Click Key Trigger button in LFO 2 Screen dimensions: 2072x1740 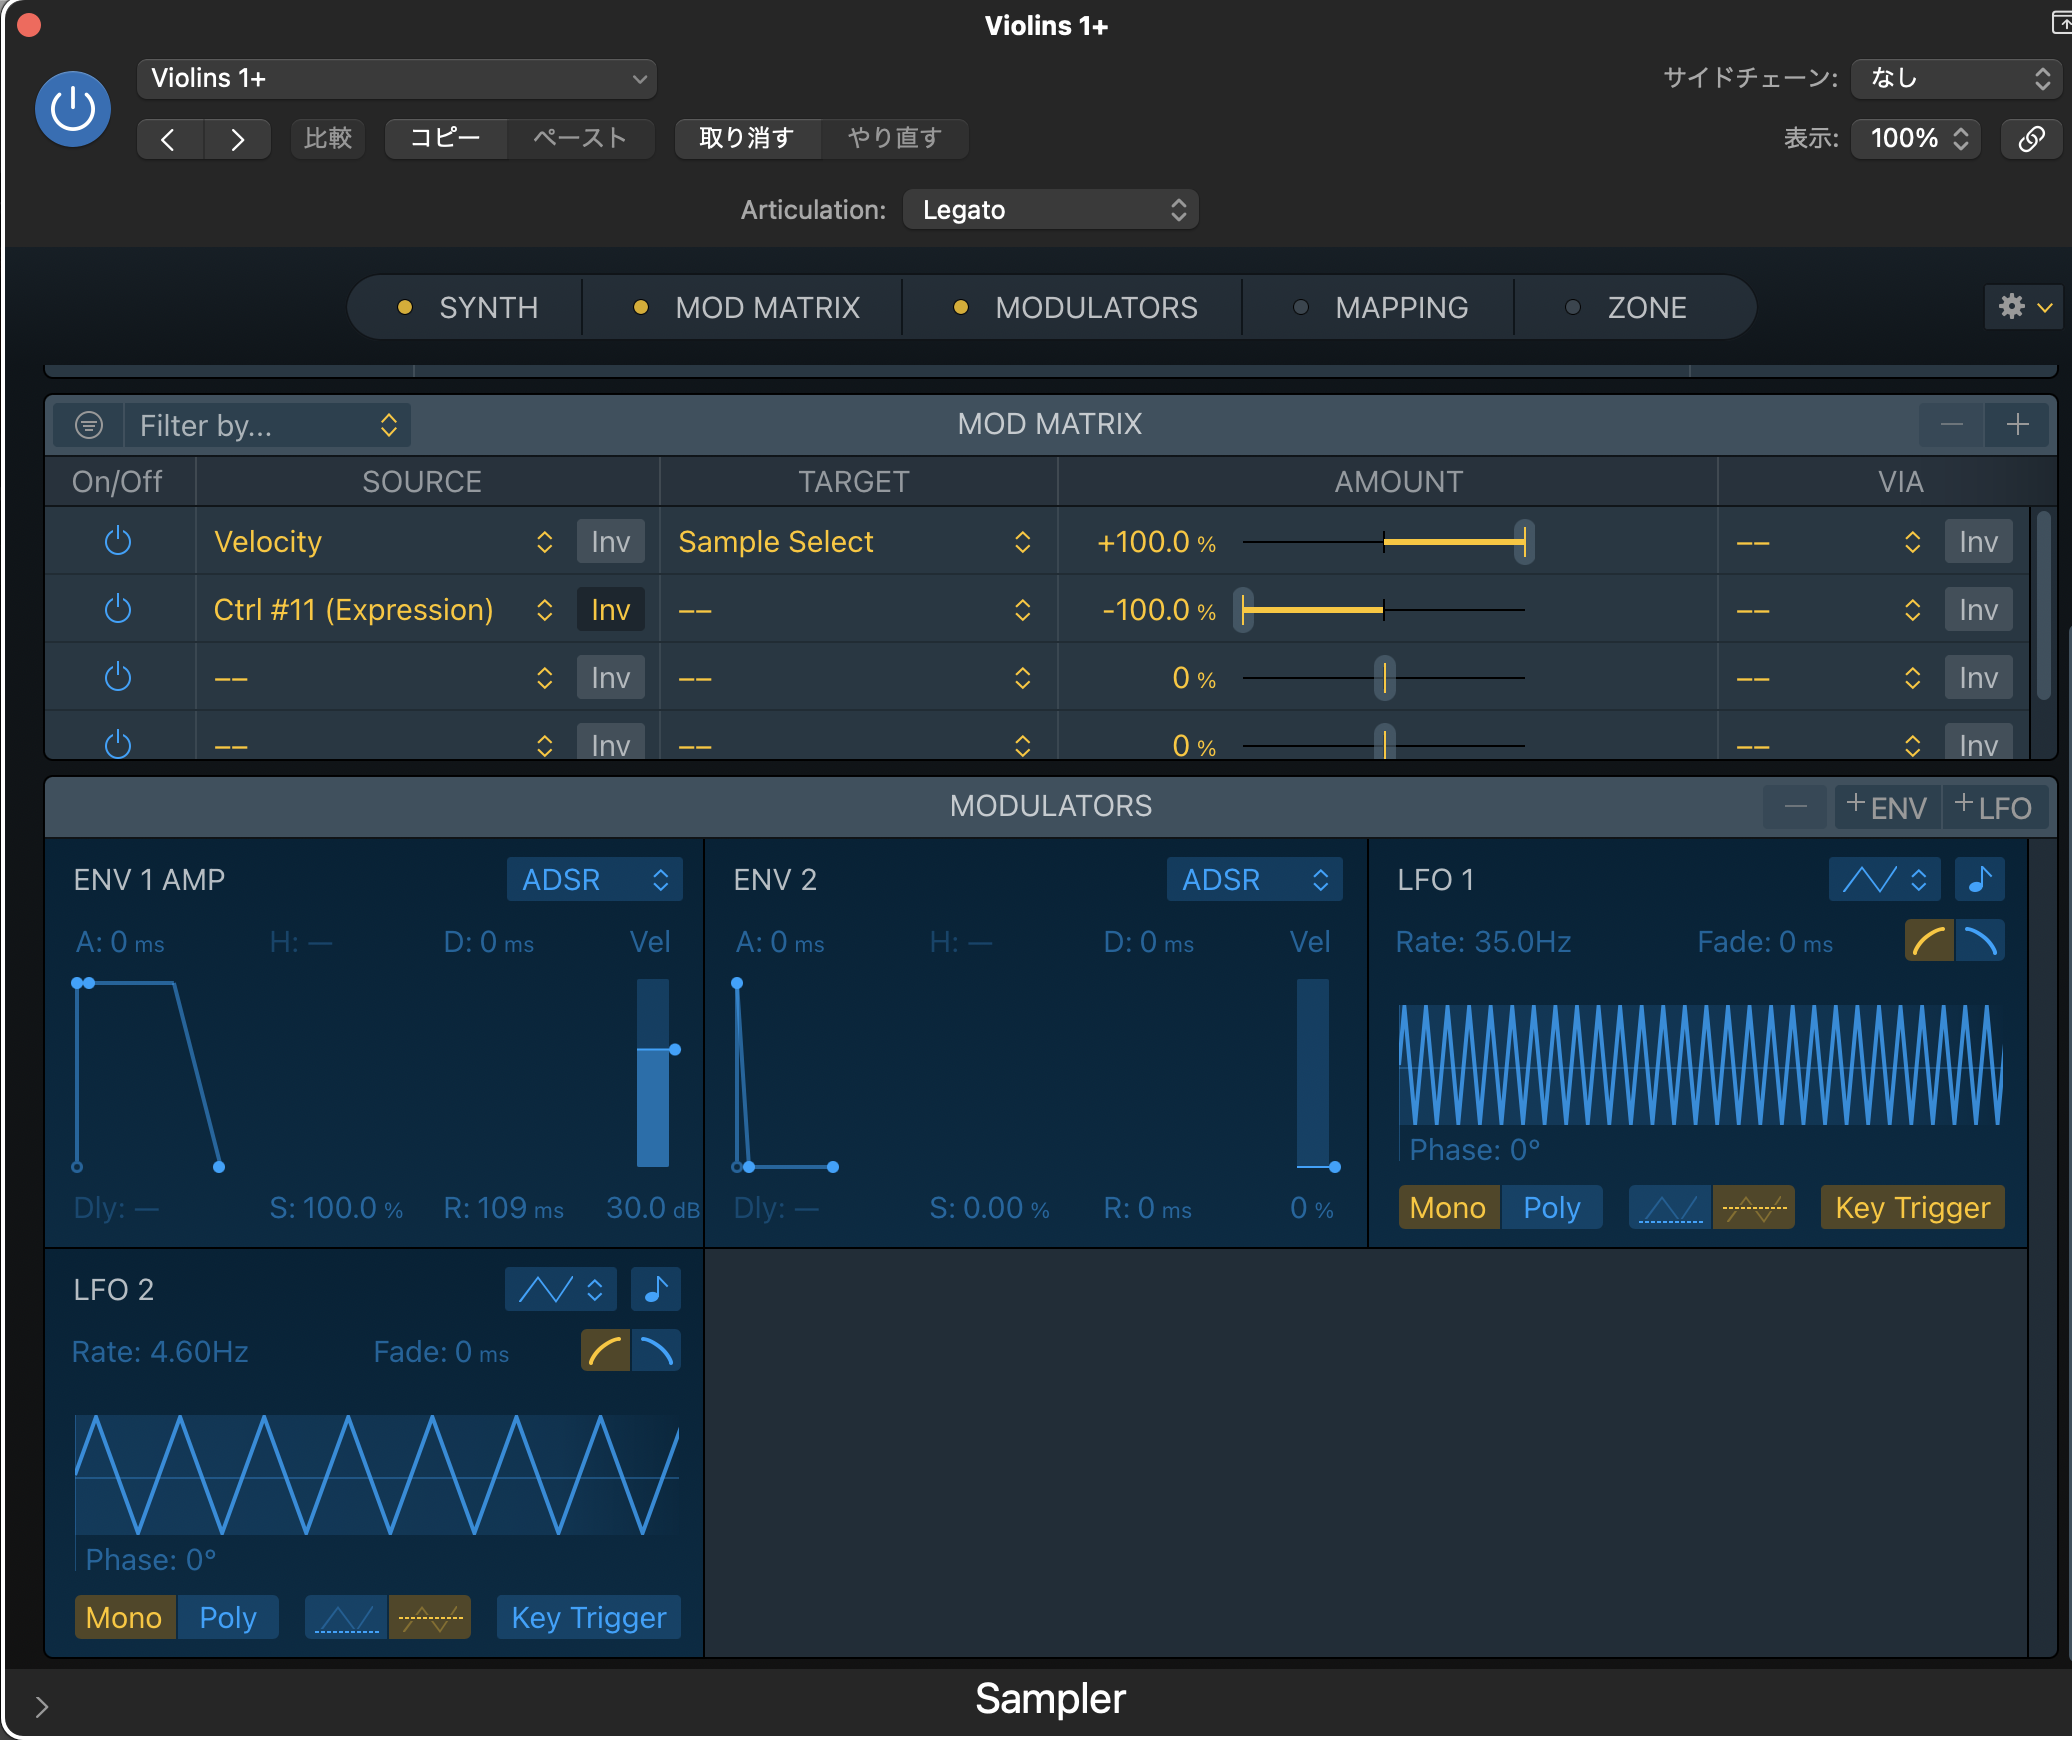pyautogui.click(x=588, y=1617)
